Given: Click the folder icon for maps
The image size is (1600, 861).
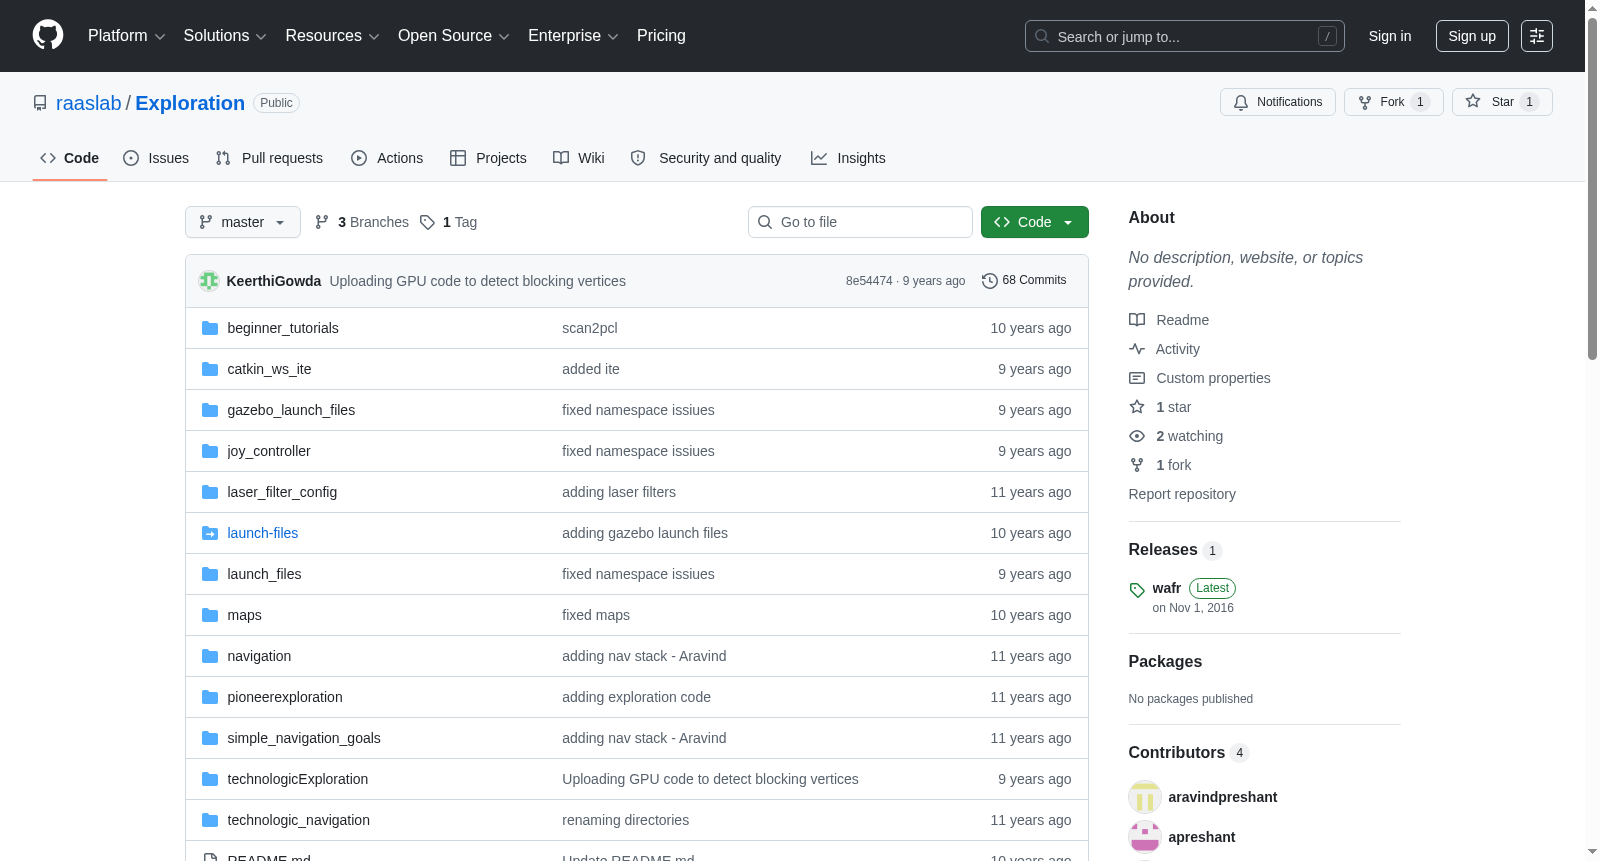Looking at the screenshot, I should (210, 615).
